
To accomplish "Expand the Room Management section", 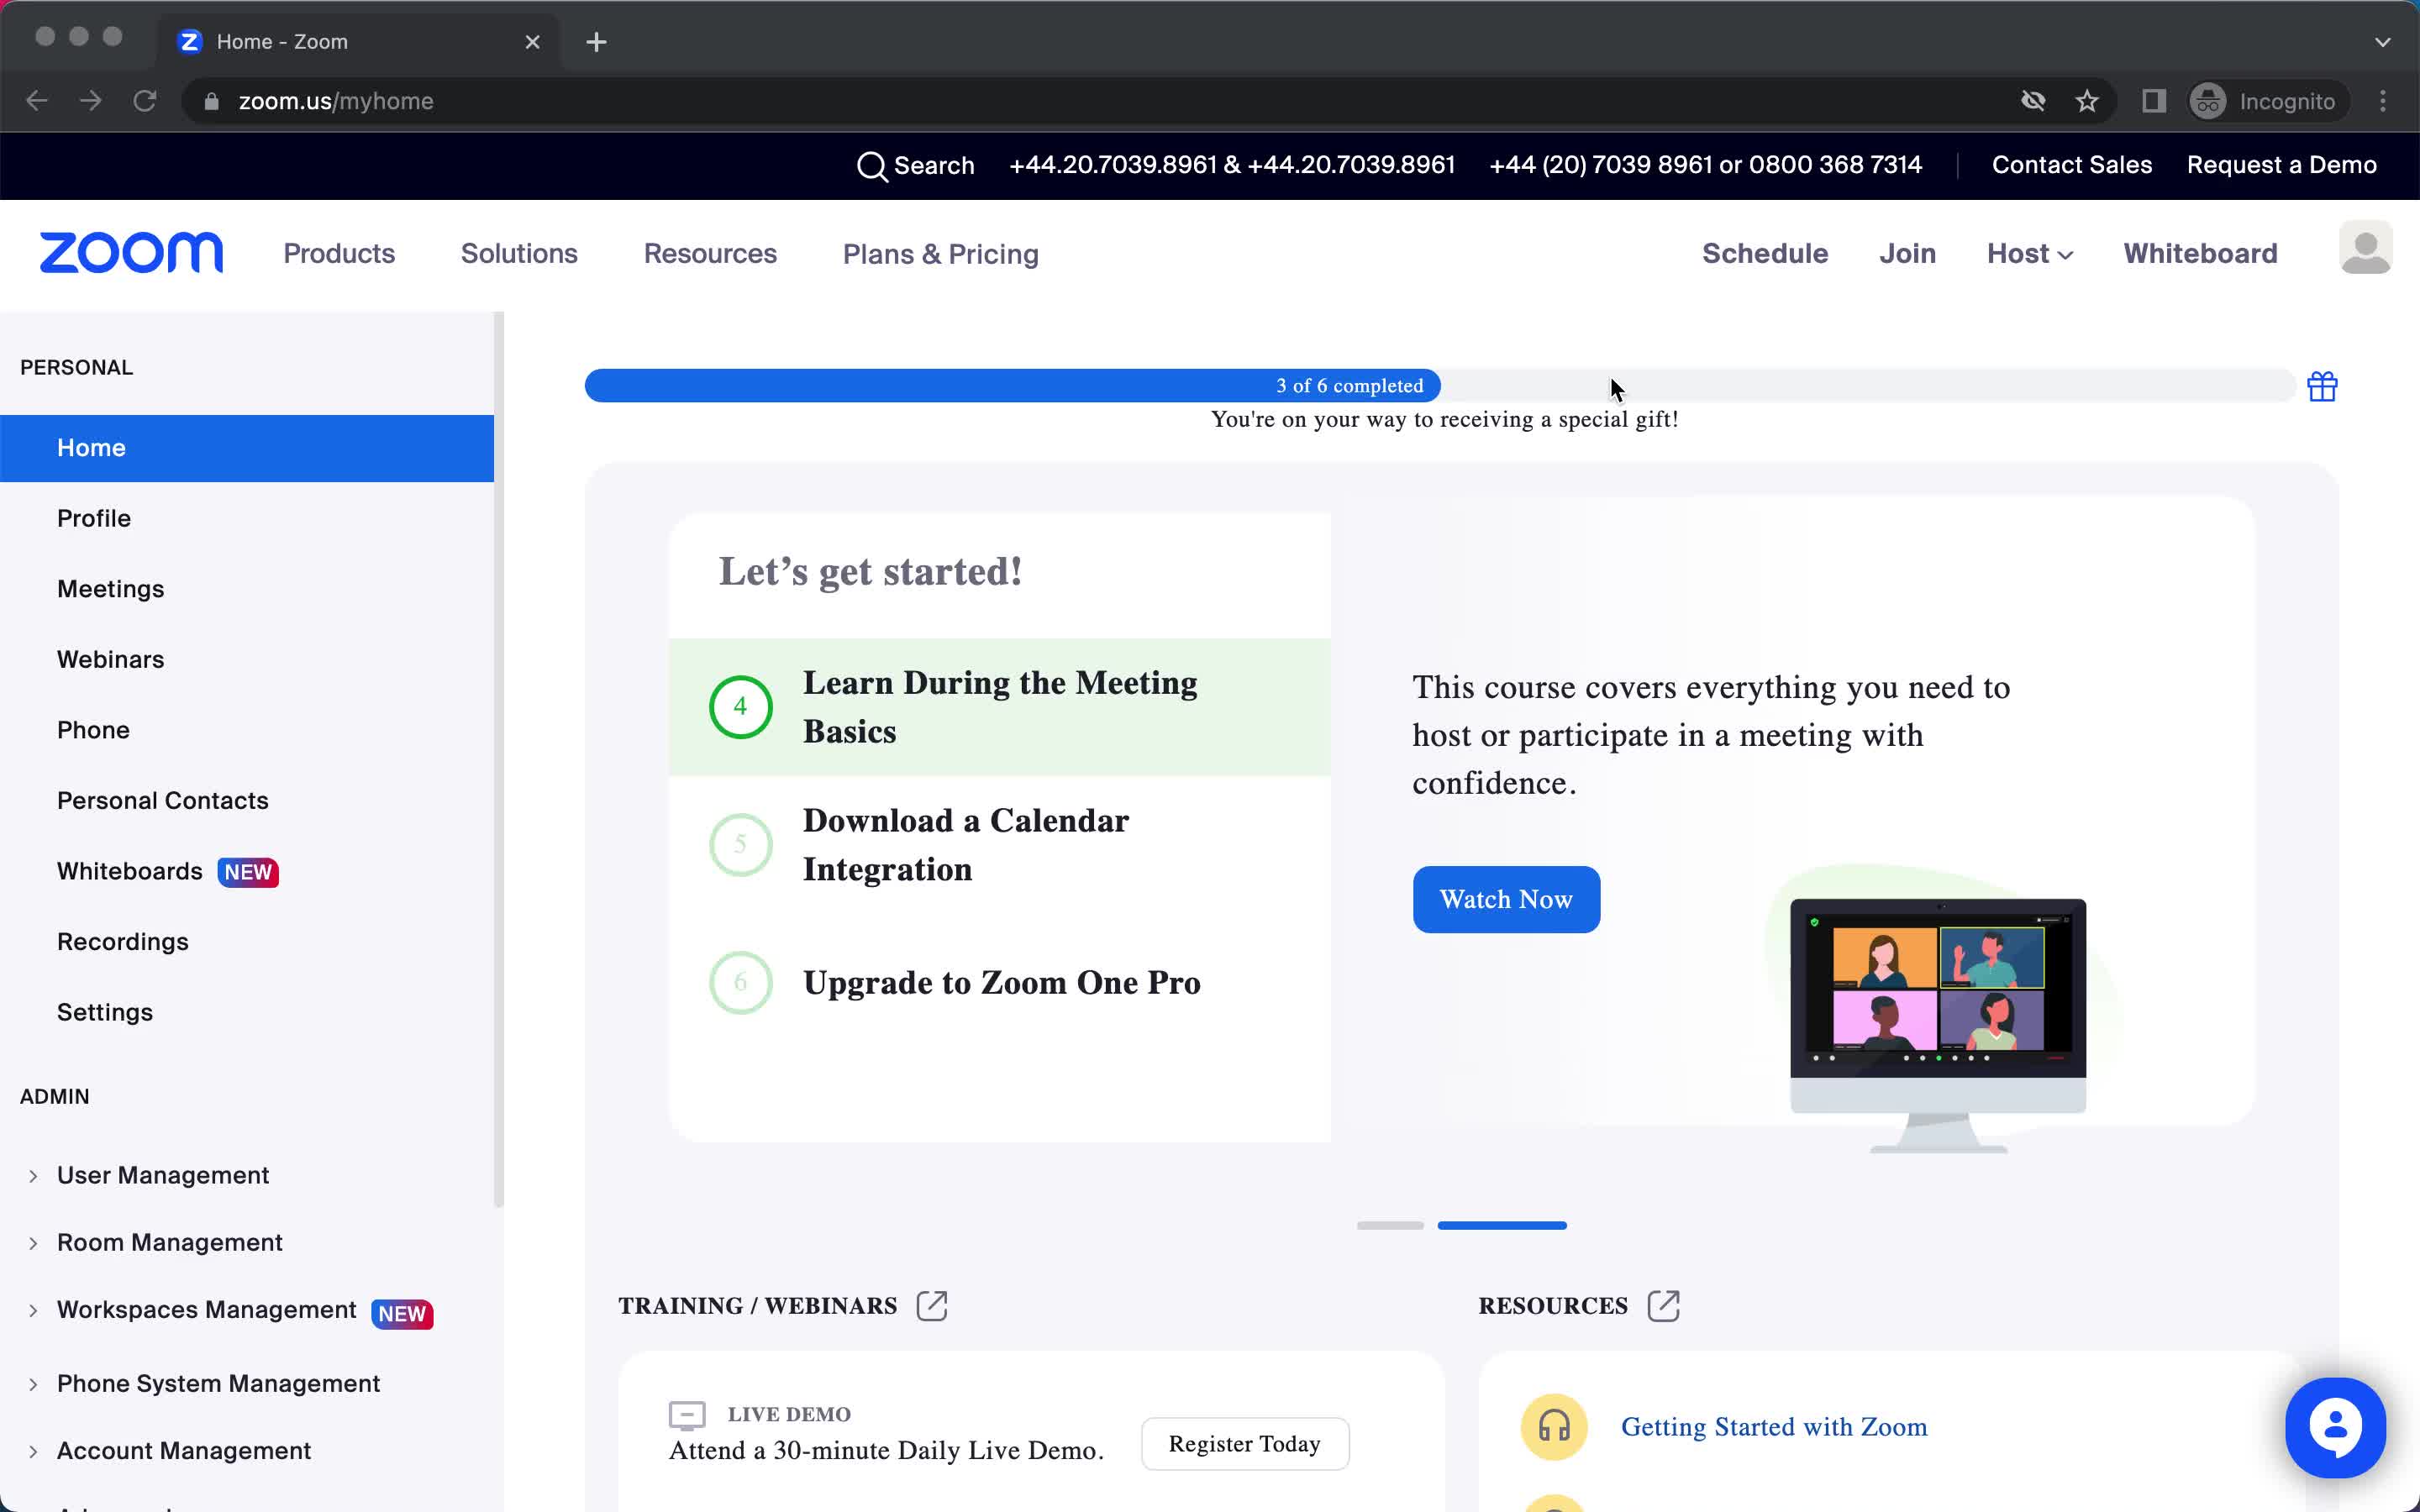I will [x=33, y=1242].
